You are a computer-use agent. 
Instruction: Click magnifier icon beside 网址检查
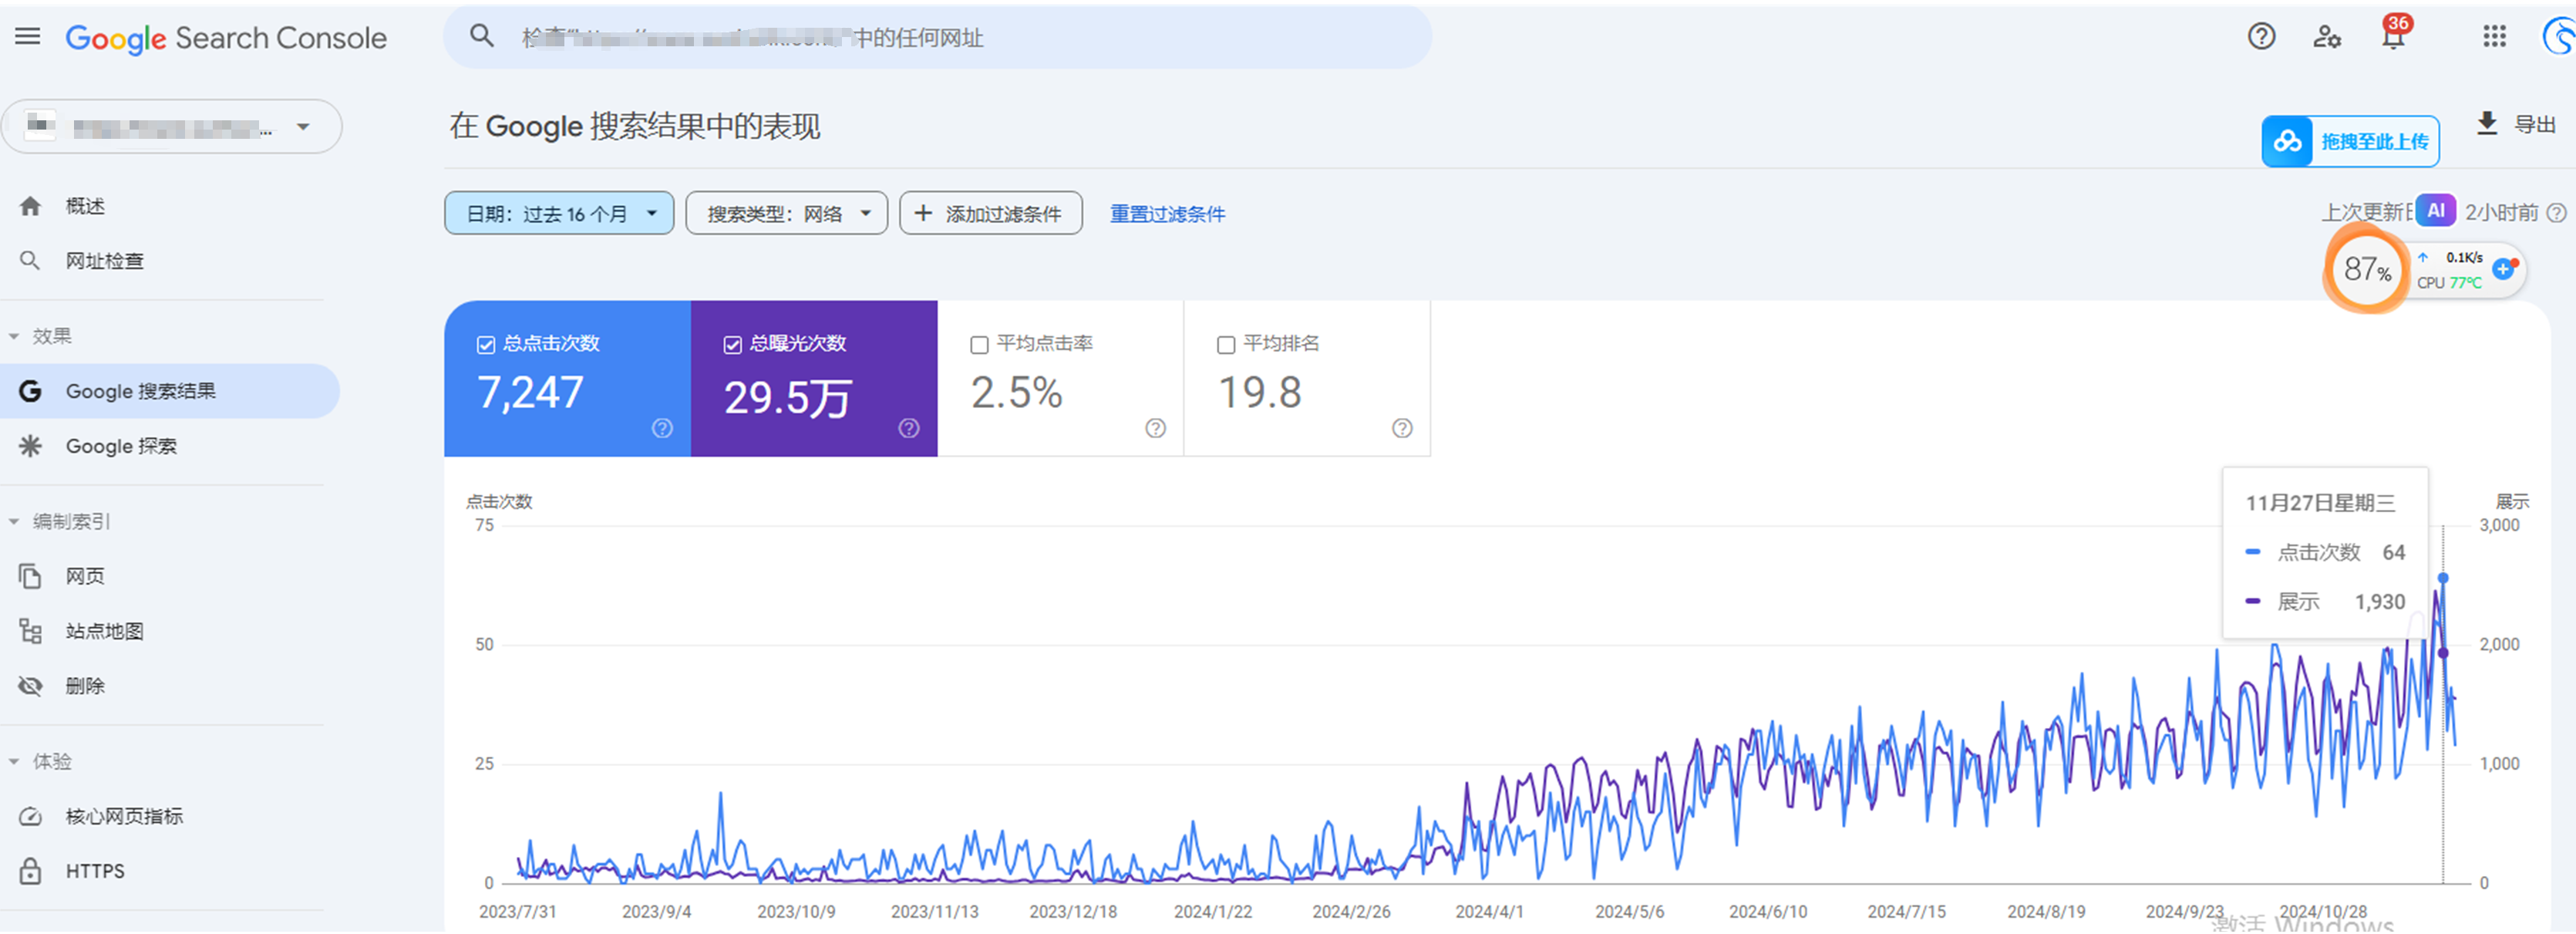pos(30,261)
